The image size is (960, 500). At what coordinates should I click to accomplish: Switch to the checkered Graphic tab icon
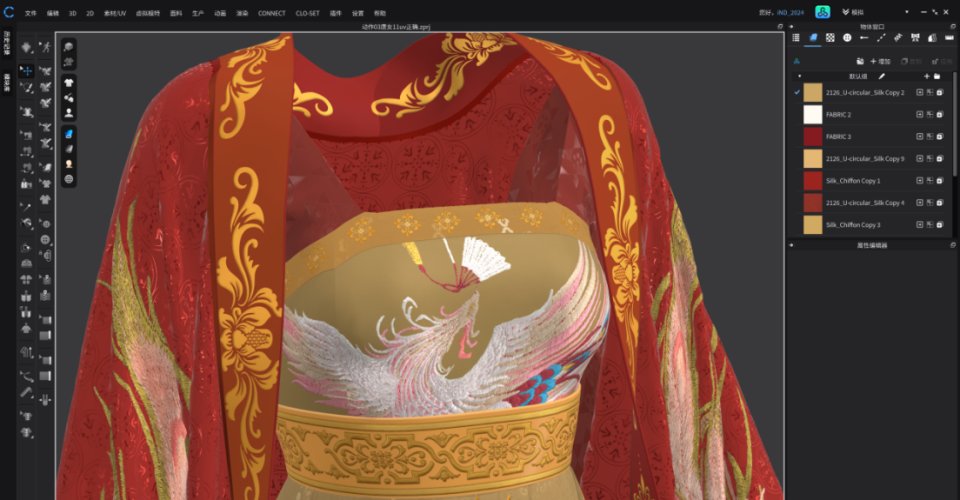(x=830, y=38)
